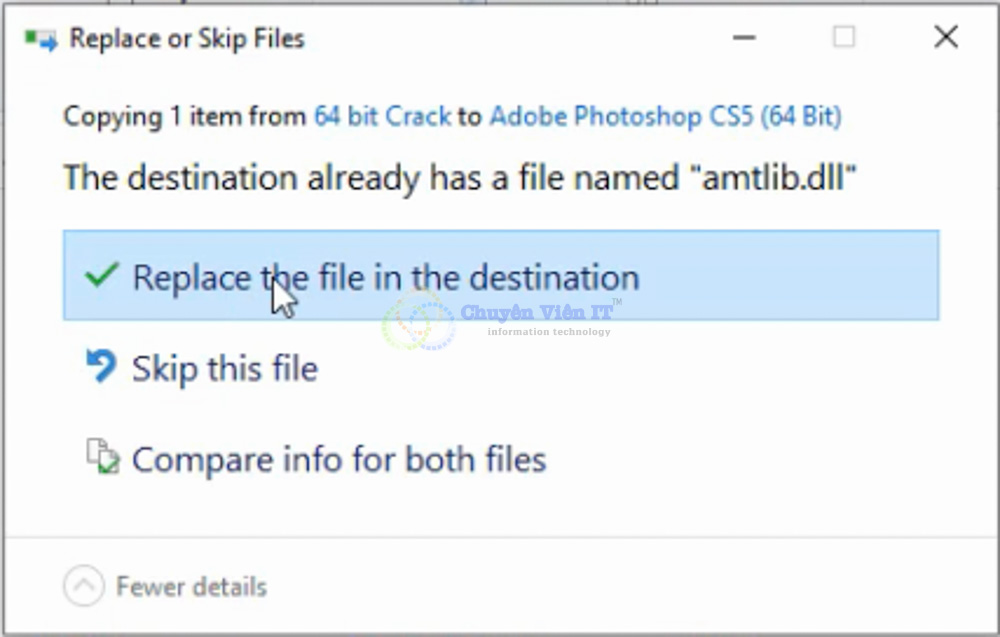Click the highlighted blue selection bar
The image size is (1000, 637).
click(500, 277)
